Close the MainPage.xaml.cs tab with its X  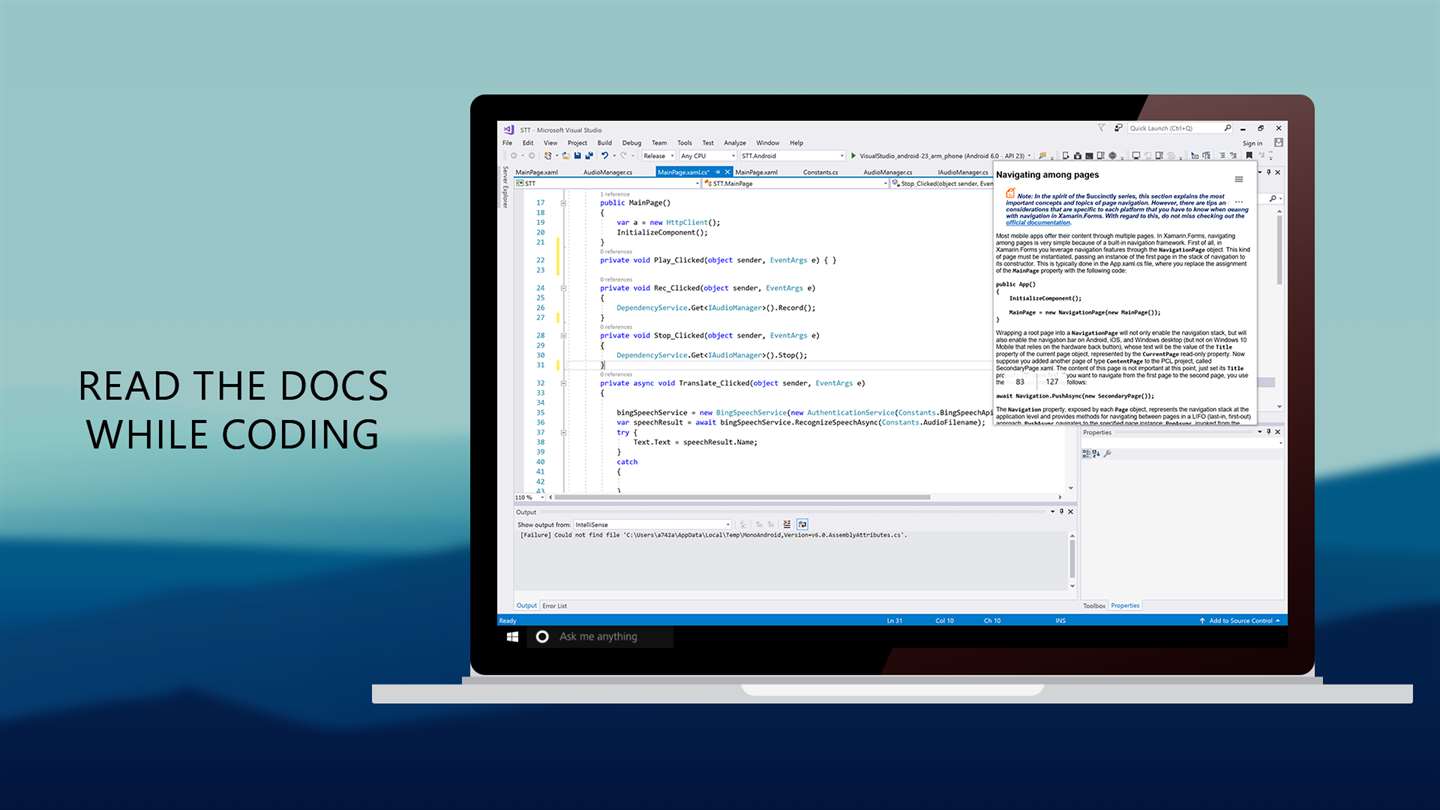pyautogui.click(x=727, y=172)
